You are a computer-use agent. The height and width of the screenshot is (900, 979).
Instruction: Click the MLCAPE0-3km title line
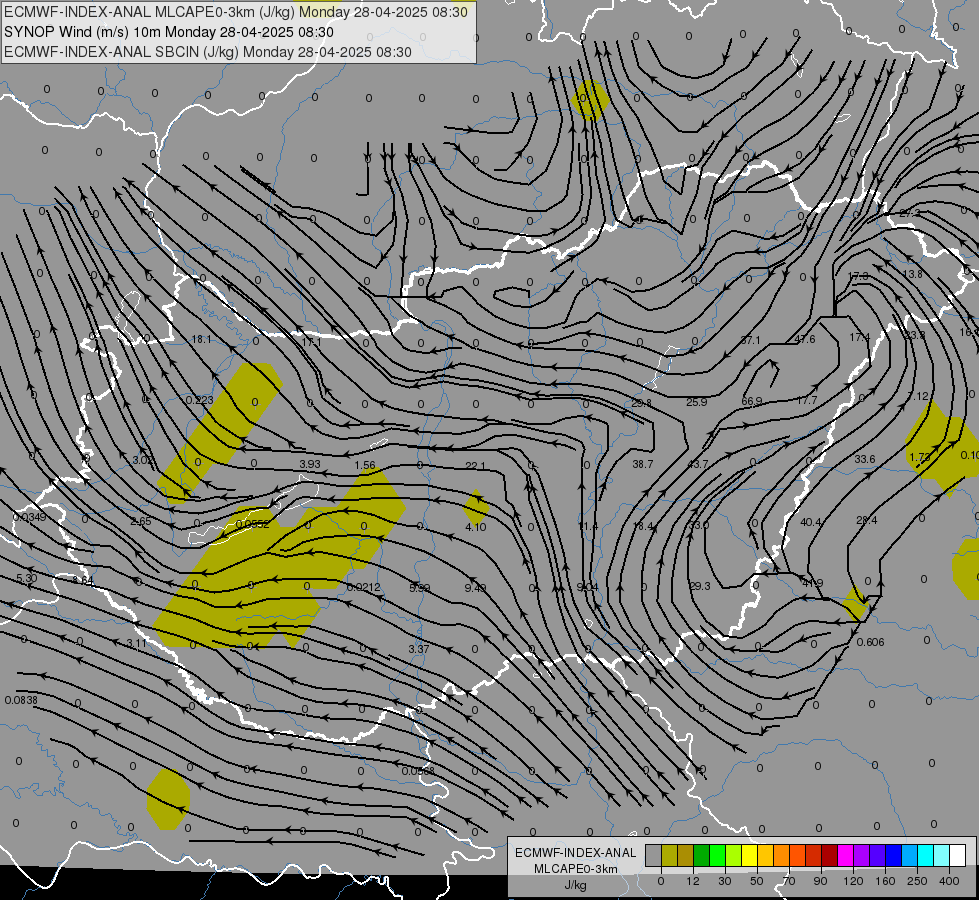point(235,12)
